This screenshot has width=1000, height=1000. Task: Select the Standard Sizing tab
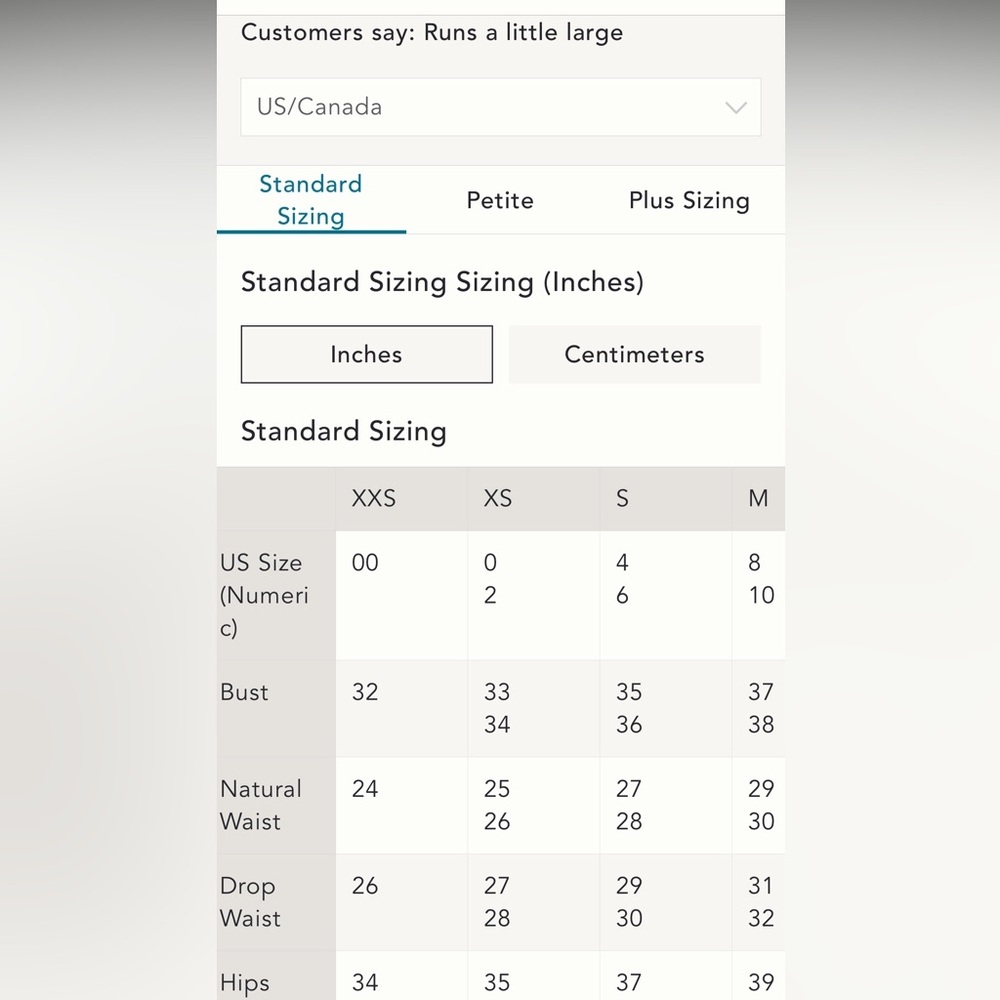311,200
